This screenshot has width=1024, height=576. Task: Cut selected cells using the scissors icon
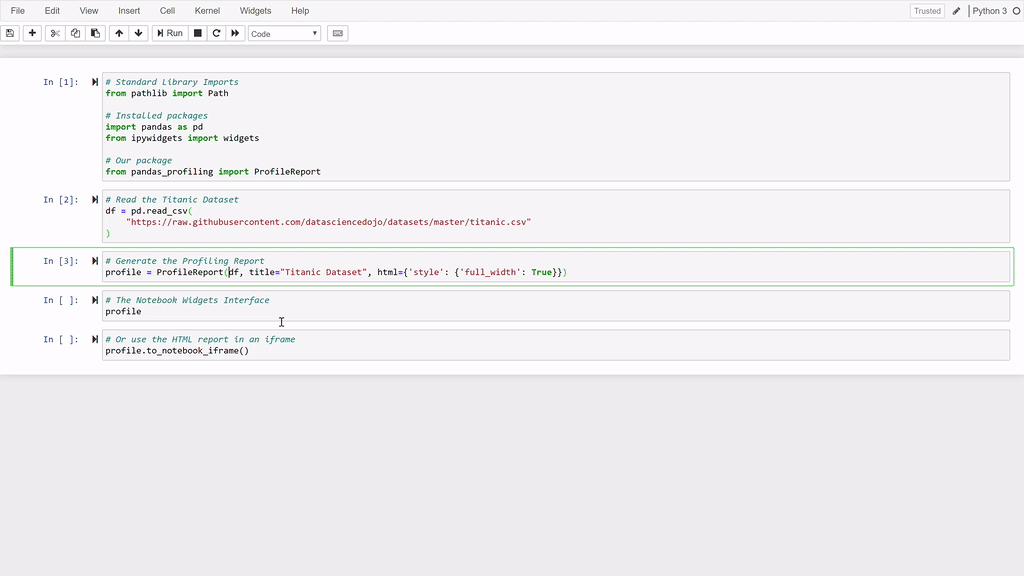pos(53,33)
